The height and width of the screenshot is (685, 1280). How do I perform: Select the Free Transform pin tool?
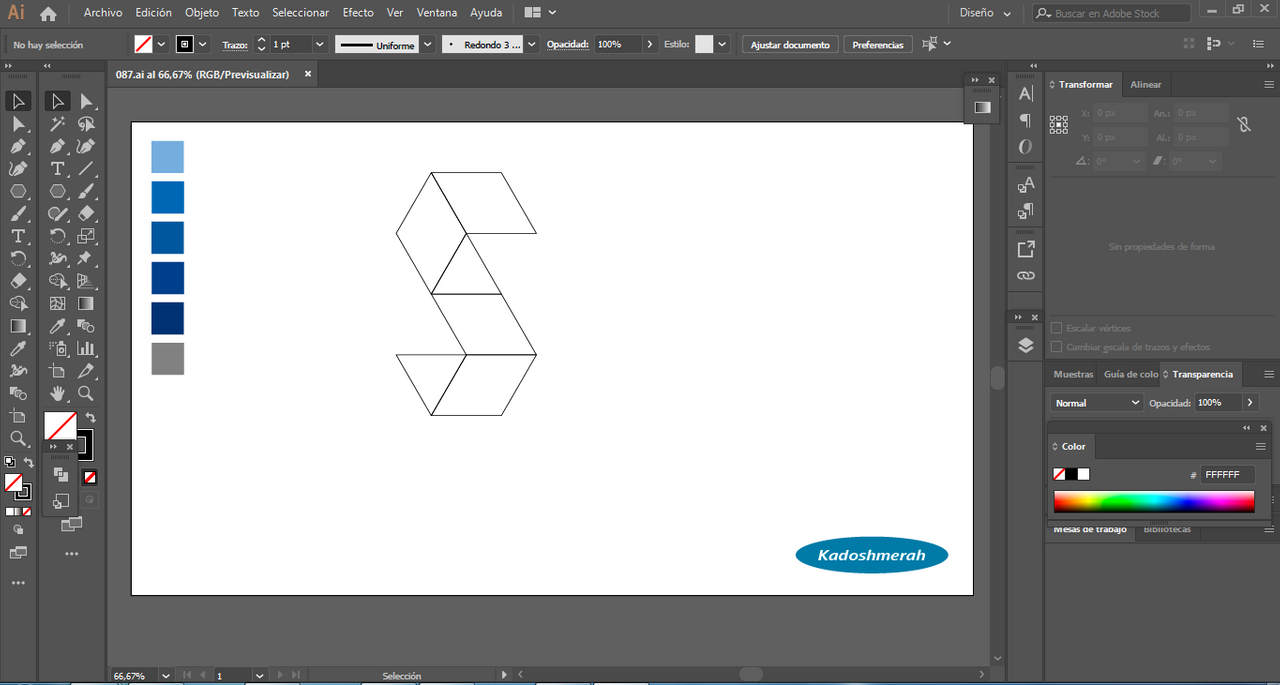coord(87,259)
